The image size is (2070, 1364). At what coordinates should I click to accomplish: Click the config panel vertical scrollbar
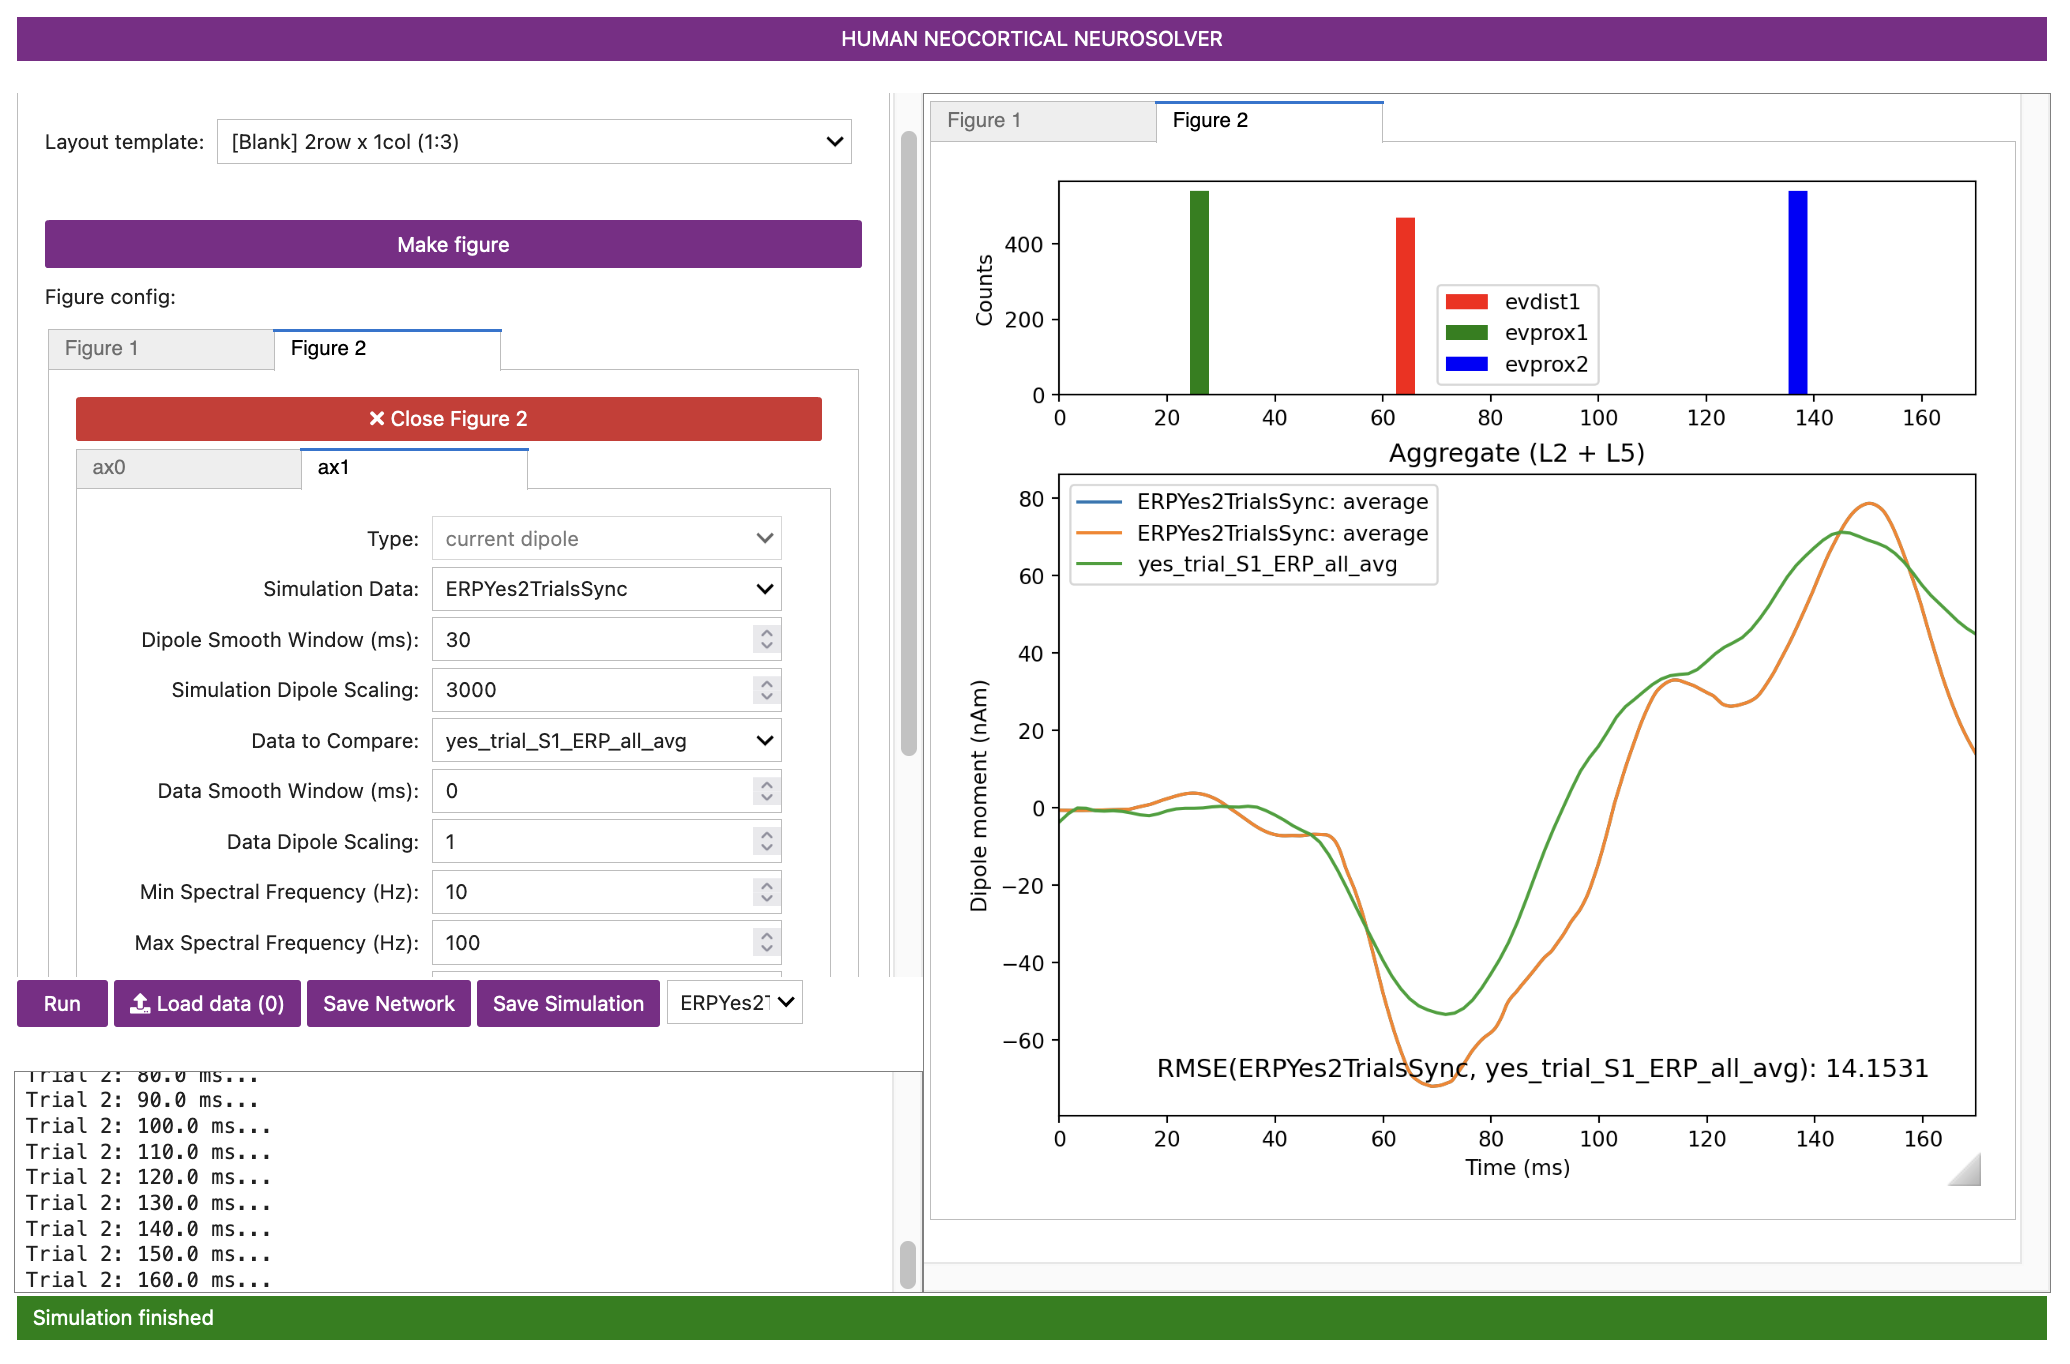pyautogui.click(x=909, y=443)
